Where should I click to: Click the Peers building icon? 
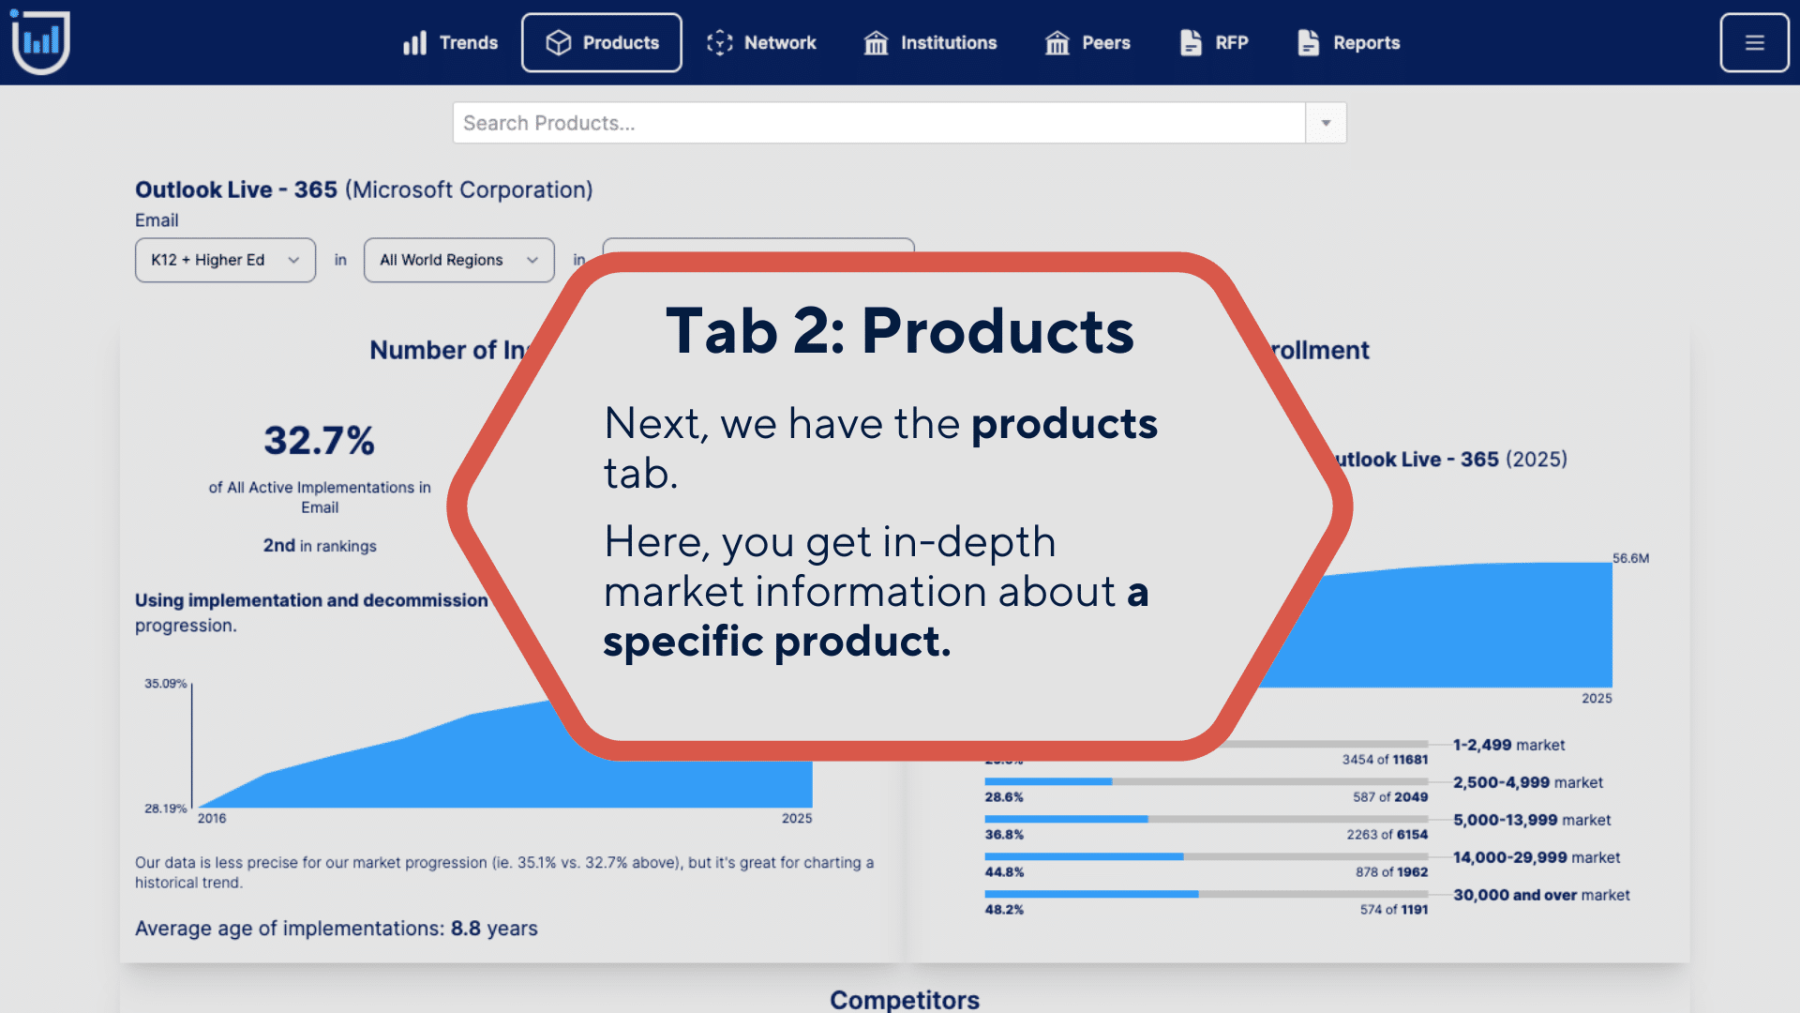(x=1057, y=43)
